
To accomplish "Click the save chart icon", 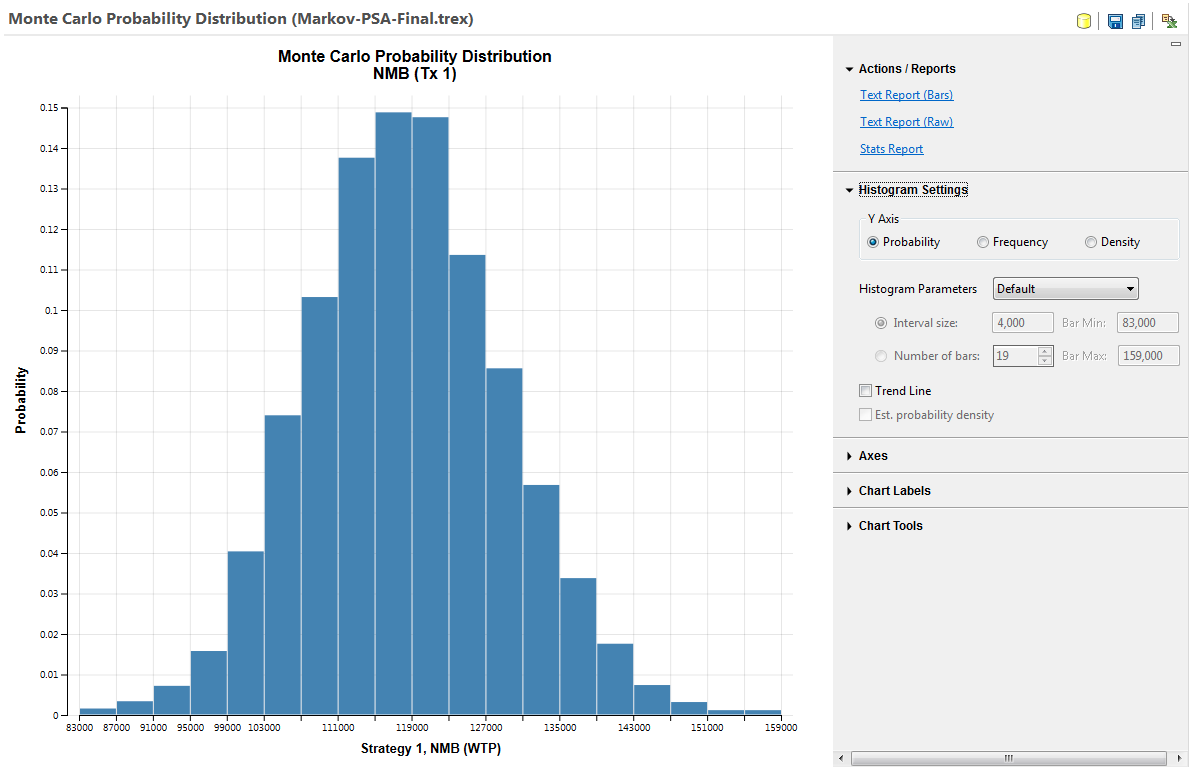I will [x=1115, y=20].
